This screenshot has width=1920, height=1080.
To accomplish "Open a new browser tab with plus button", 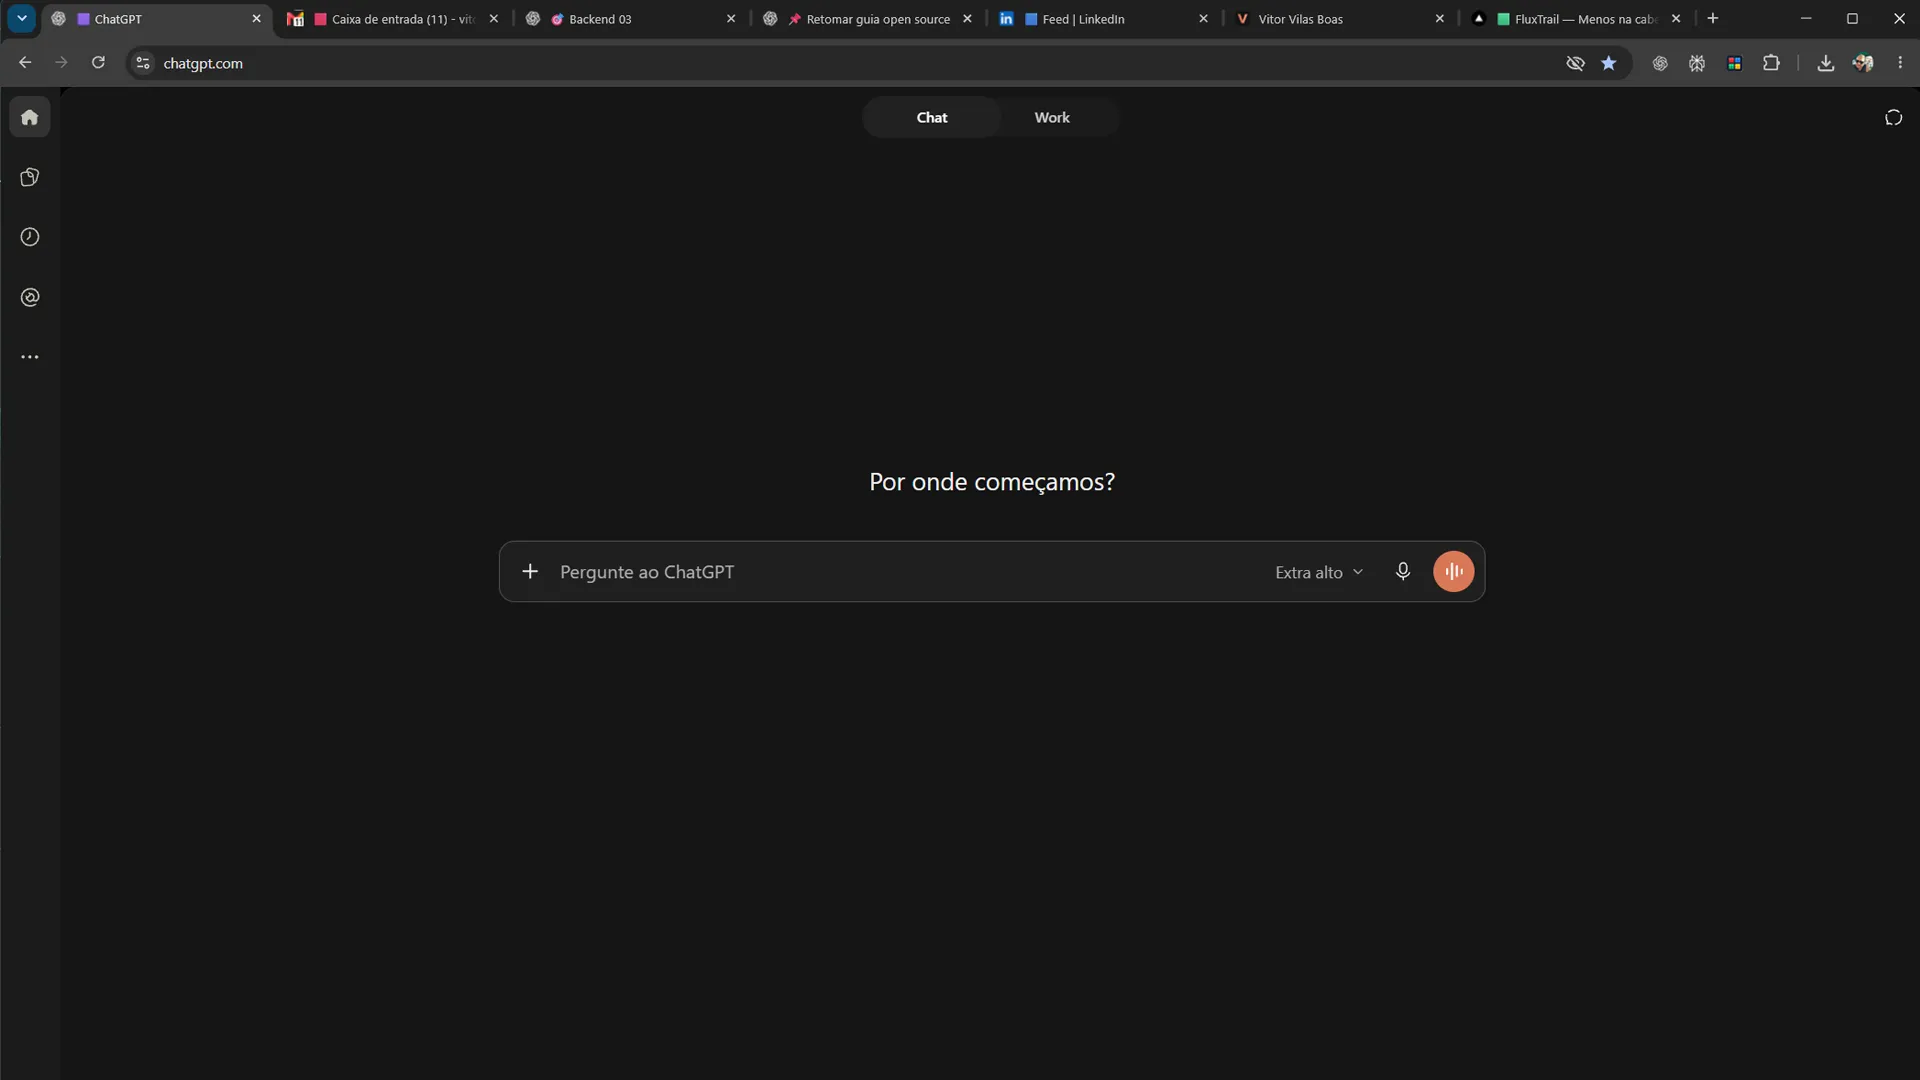I will point(1713,18).
